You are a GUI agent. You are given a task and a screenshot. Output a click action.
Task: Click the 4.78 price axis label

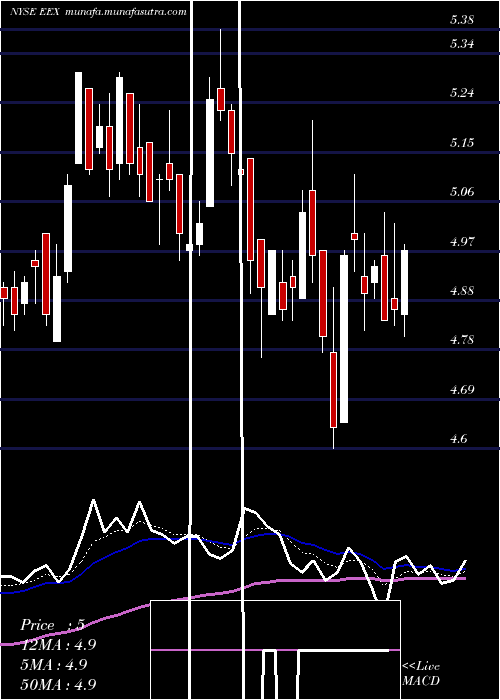(x=462, y=340)
